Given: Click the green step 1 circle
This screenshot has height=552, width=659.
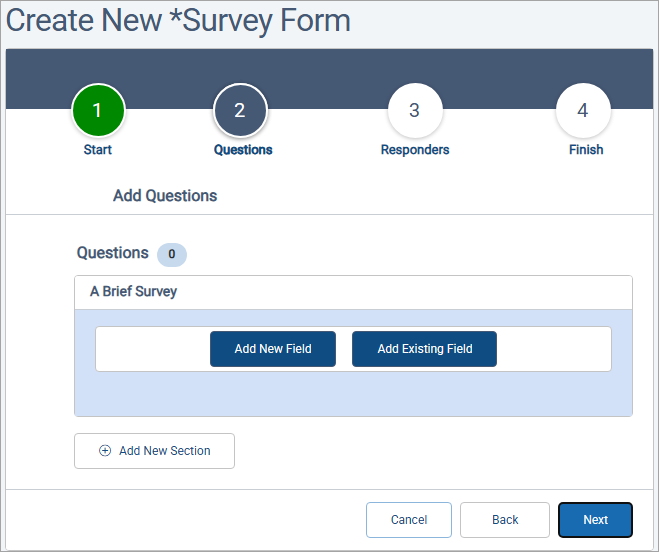Looking at the screenshot, I should coord(97,111).
